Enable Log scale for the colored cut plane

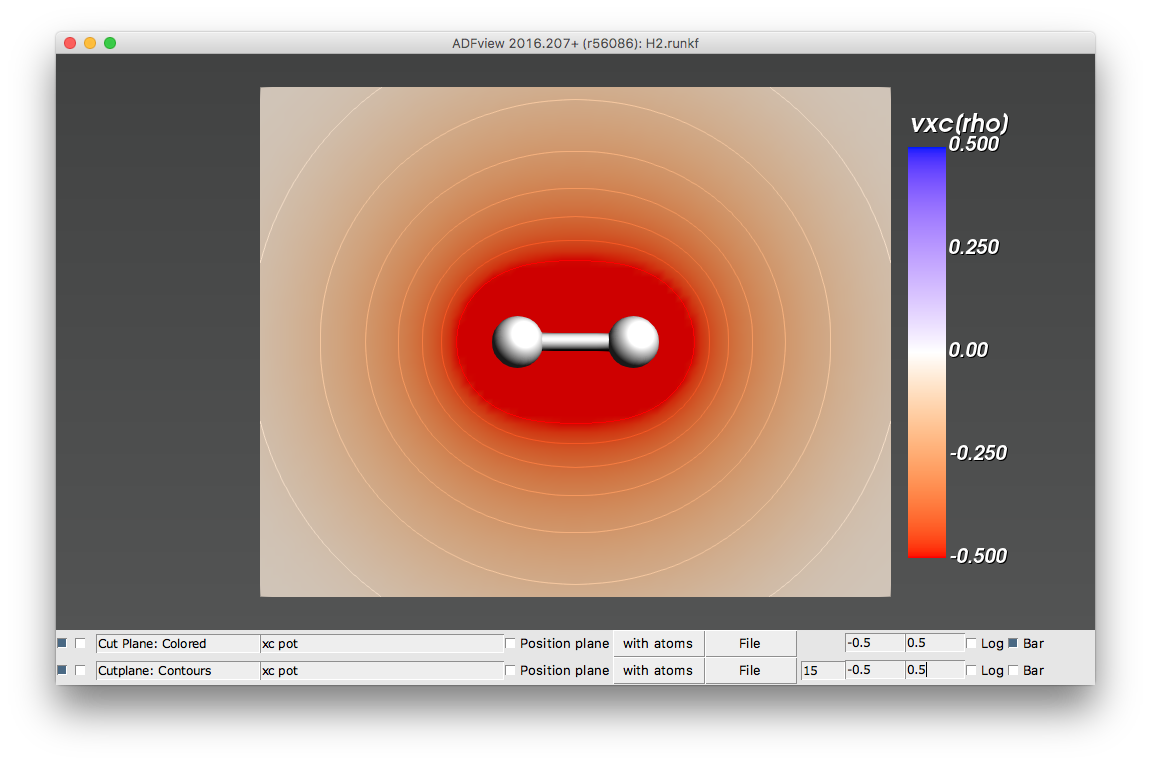point(972,643)
